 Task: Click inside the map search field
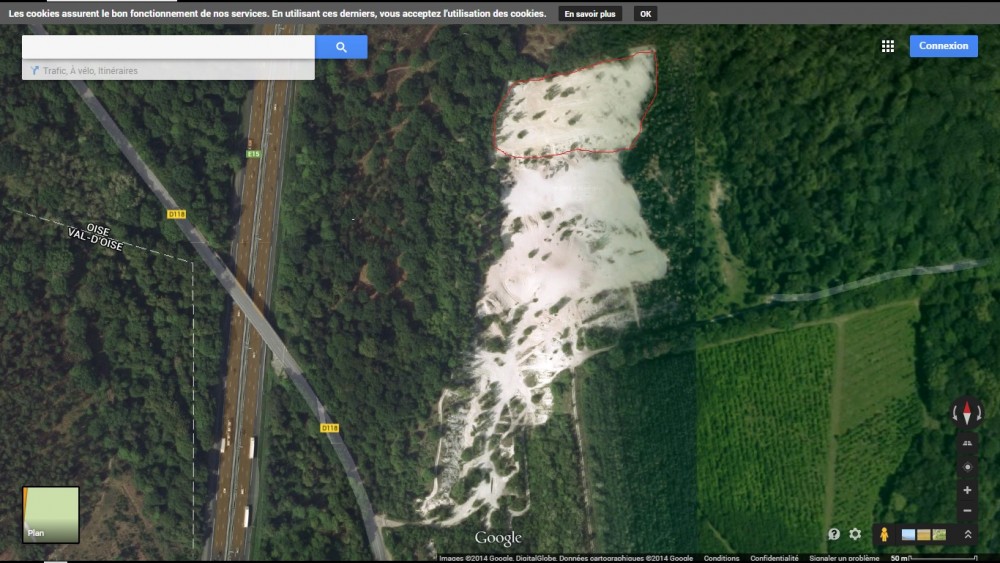tap(168, 47)
